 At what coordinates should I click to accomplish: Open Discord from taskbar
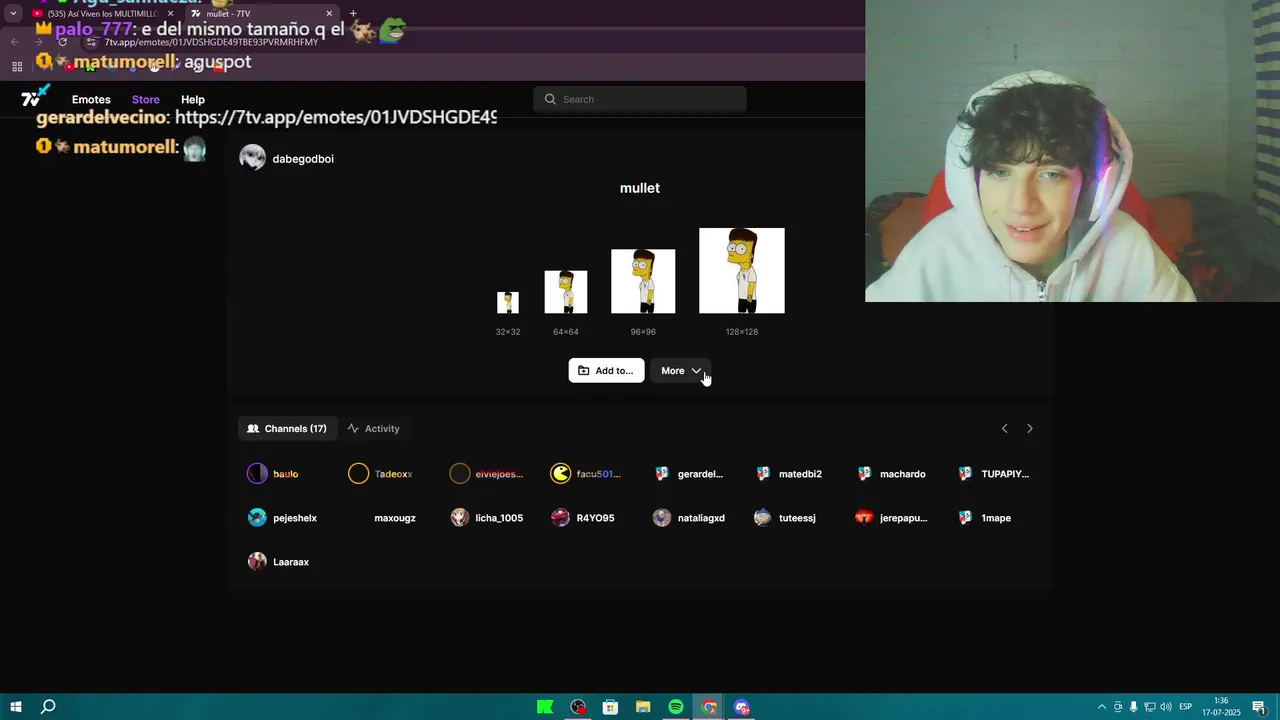click(742, 707)
